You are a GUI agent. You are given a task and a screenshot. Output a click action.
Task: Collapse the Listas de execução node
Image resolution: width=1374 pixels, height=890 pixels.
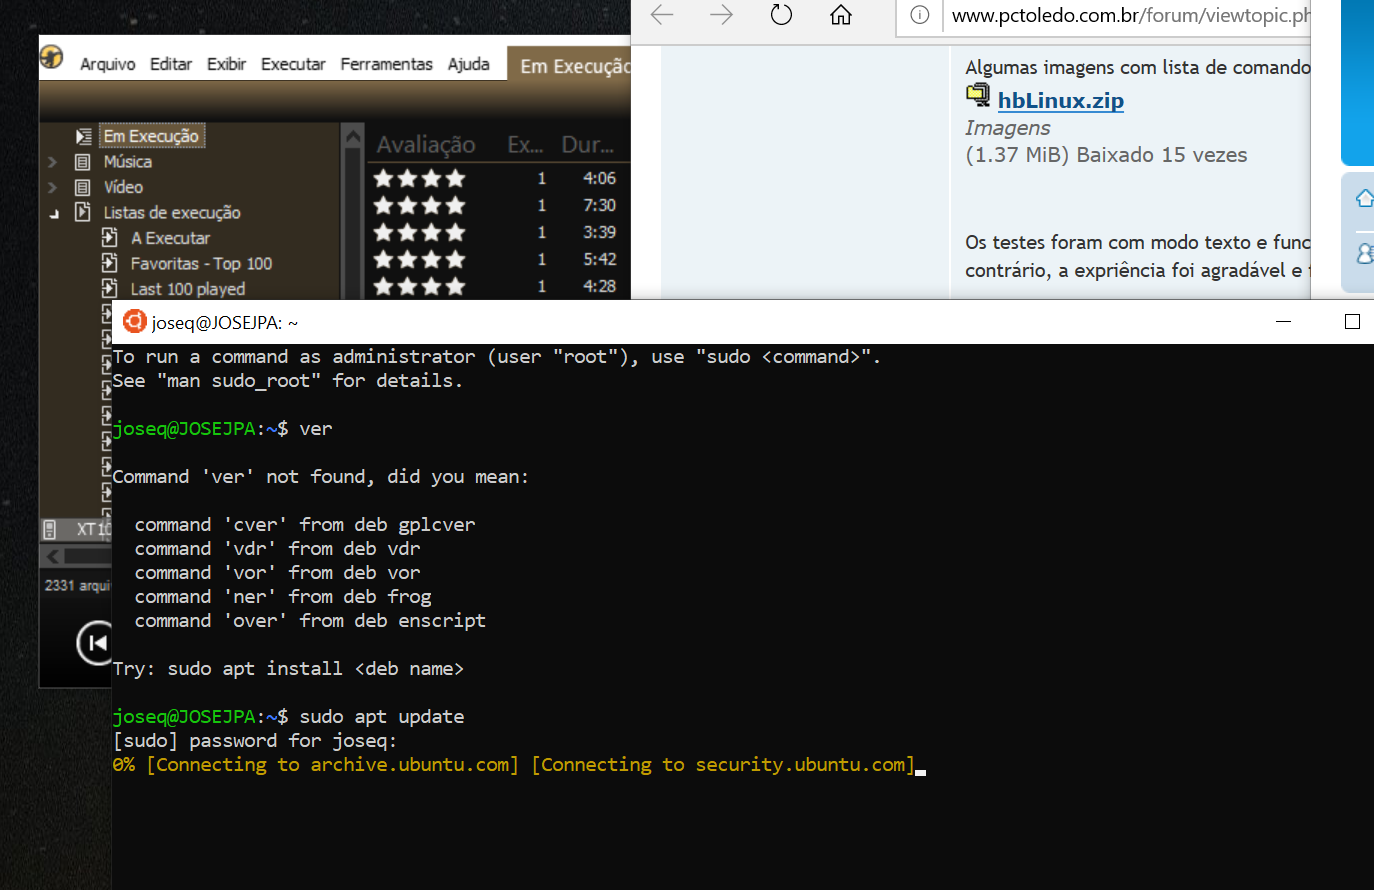(x=54, y=213)
